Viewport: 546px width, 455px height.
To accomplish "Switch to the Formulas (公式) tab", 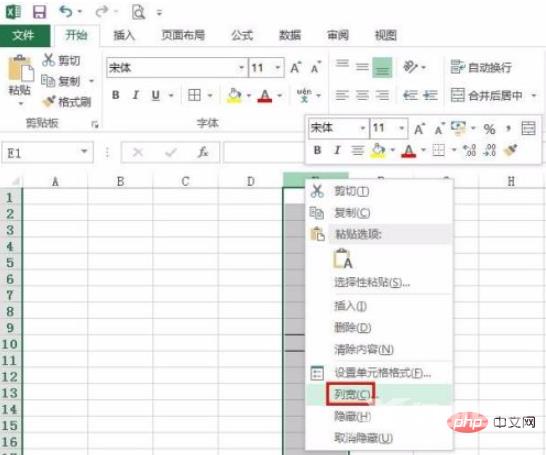I will (x=242, y=35).
